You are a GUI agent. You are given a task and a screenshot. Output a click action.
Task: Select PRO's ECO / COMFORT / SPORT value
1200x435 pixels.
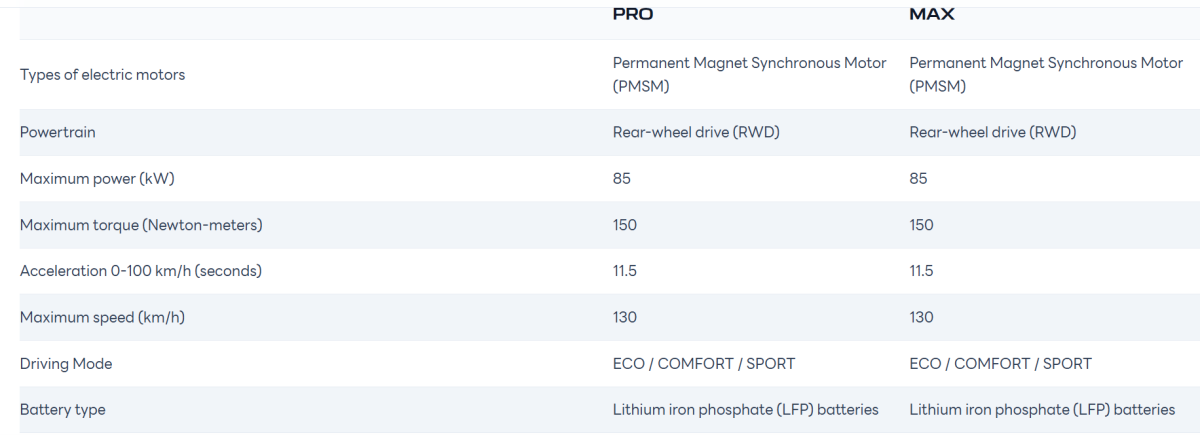coord(704,364)
